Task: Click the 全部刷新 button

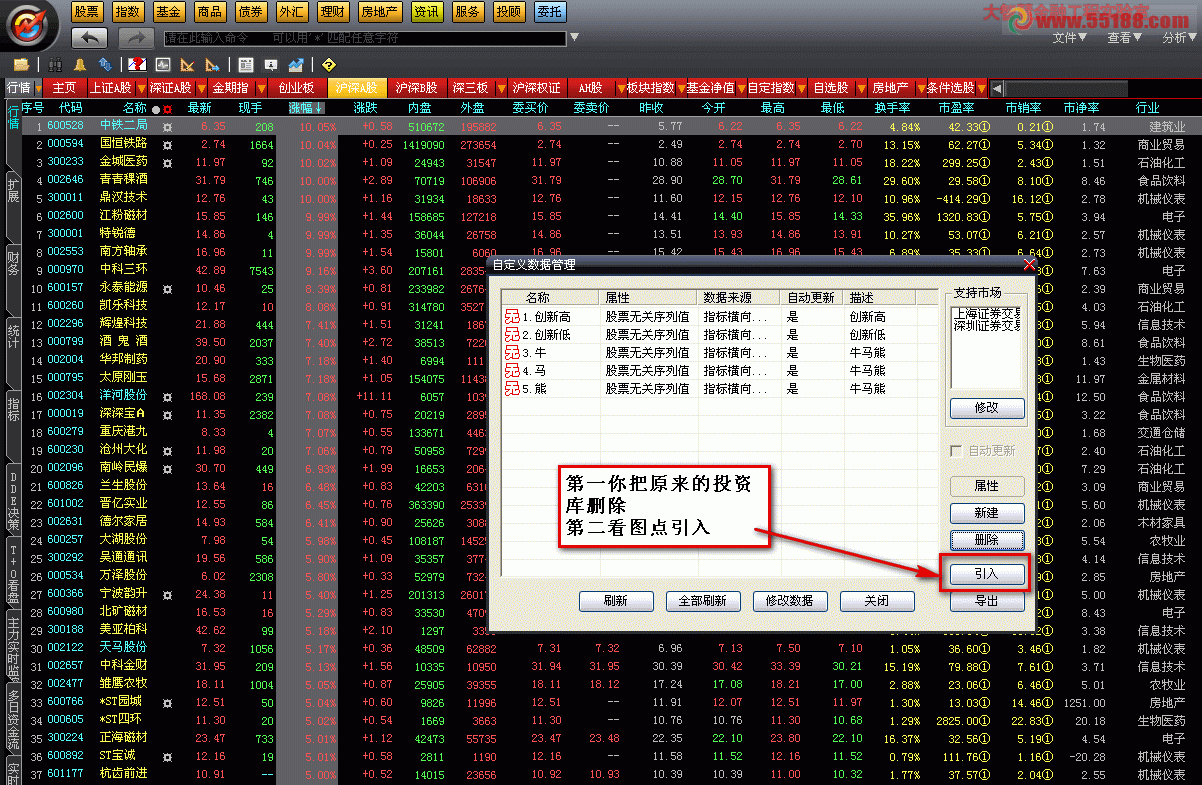Action: 702,601
